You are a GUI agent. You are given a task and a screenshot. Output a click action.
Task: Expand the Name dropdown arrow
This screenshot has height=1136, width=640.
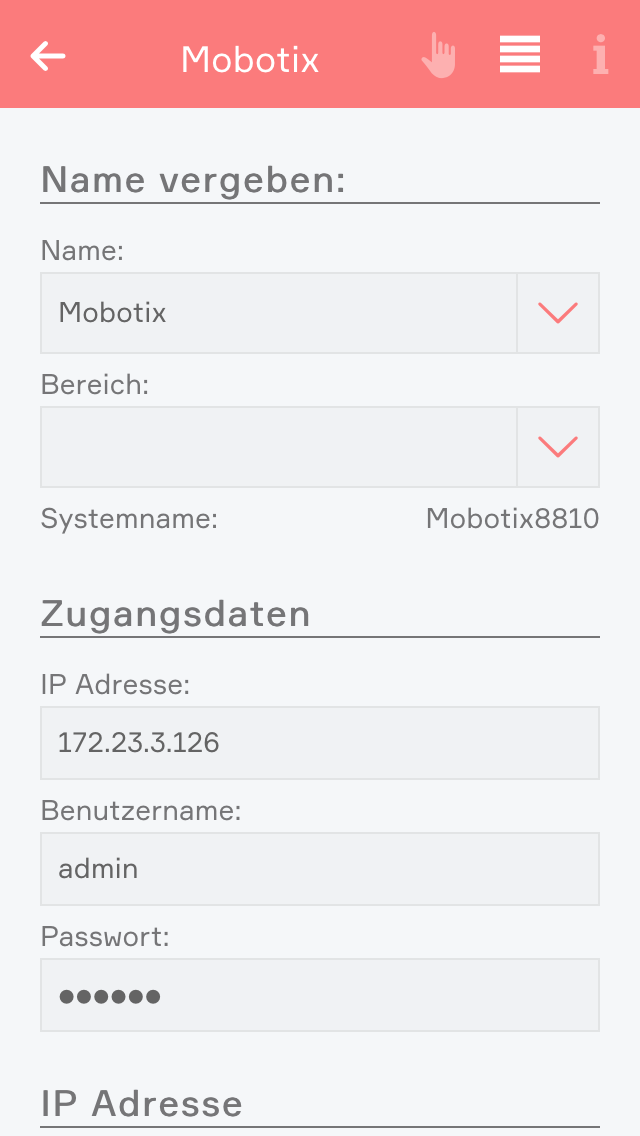pos(558,313)
